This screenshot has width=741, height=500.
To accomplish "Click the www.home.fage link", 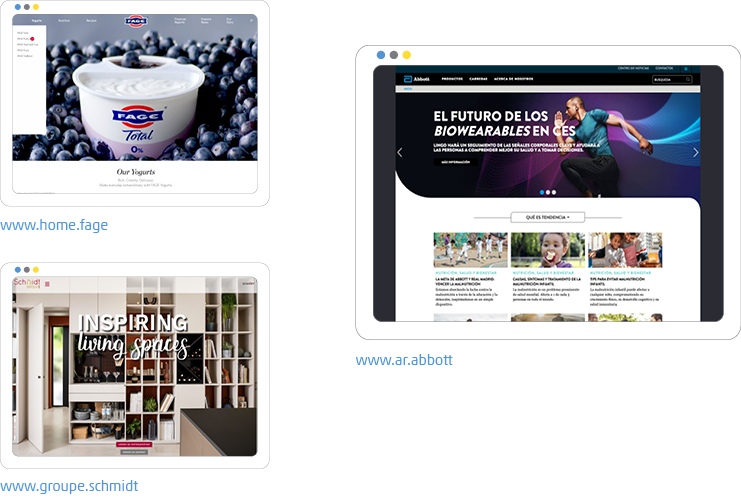I will [54, 225].
